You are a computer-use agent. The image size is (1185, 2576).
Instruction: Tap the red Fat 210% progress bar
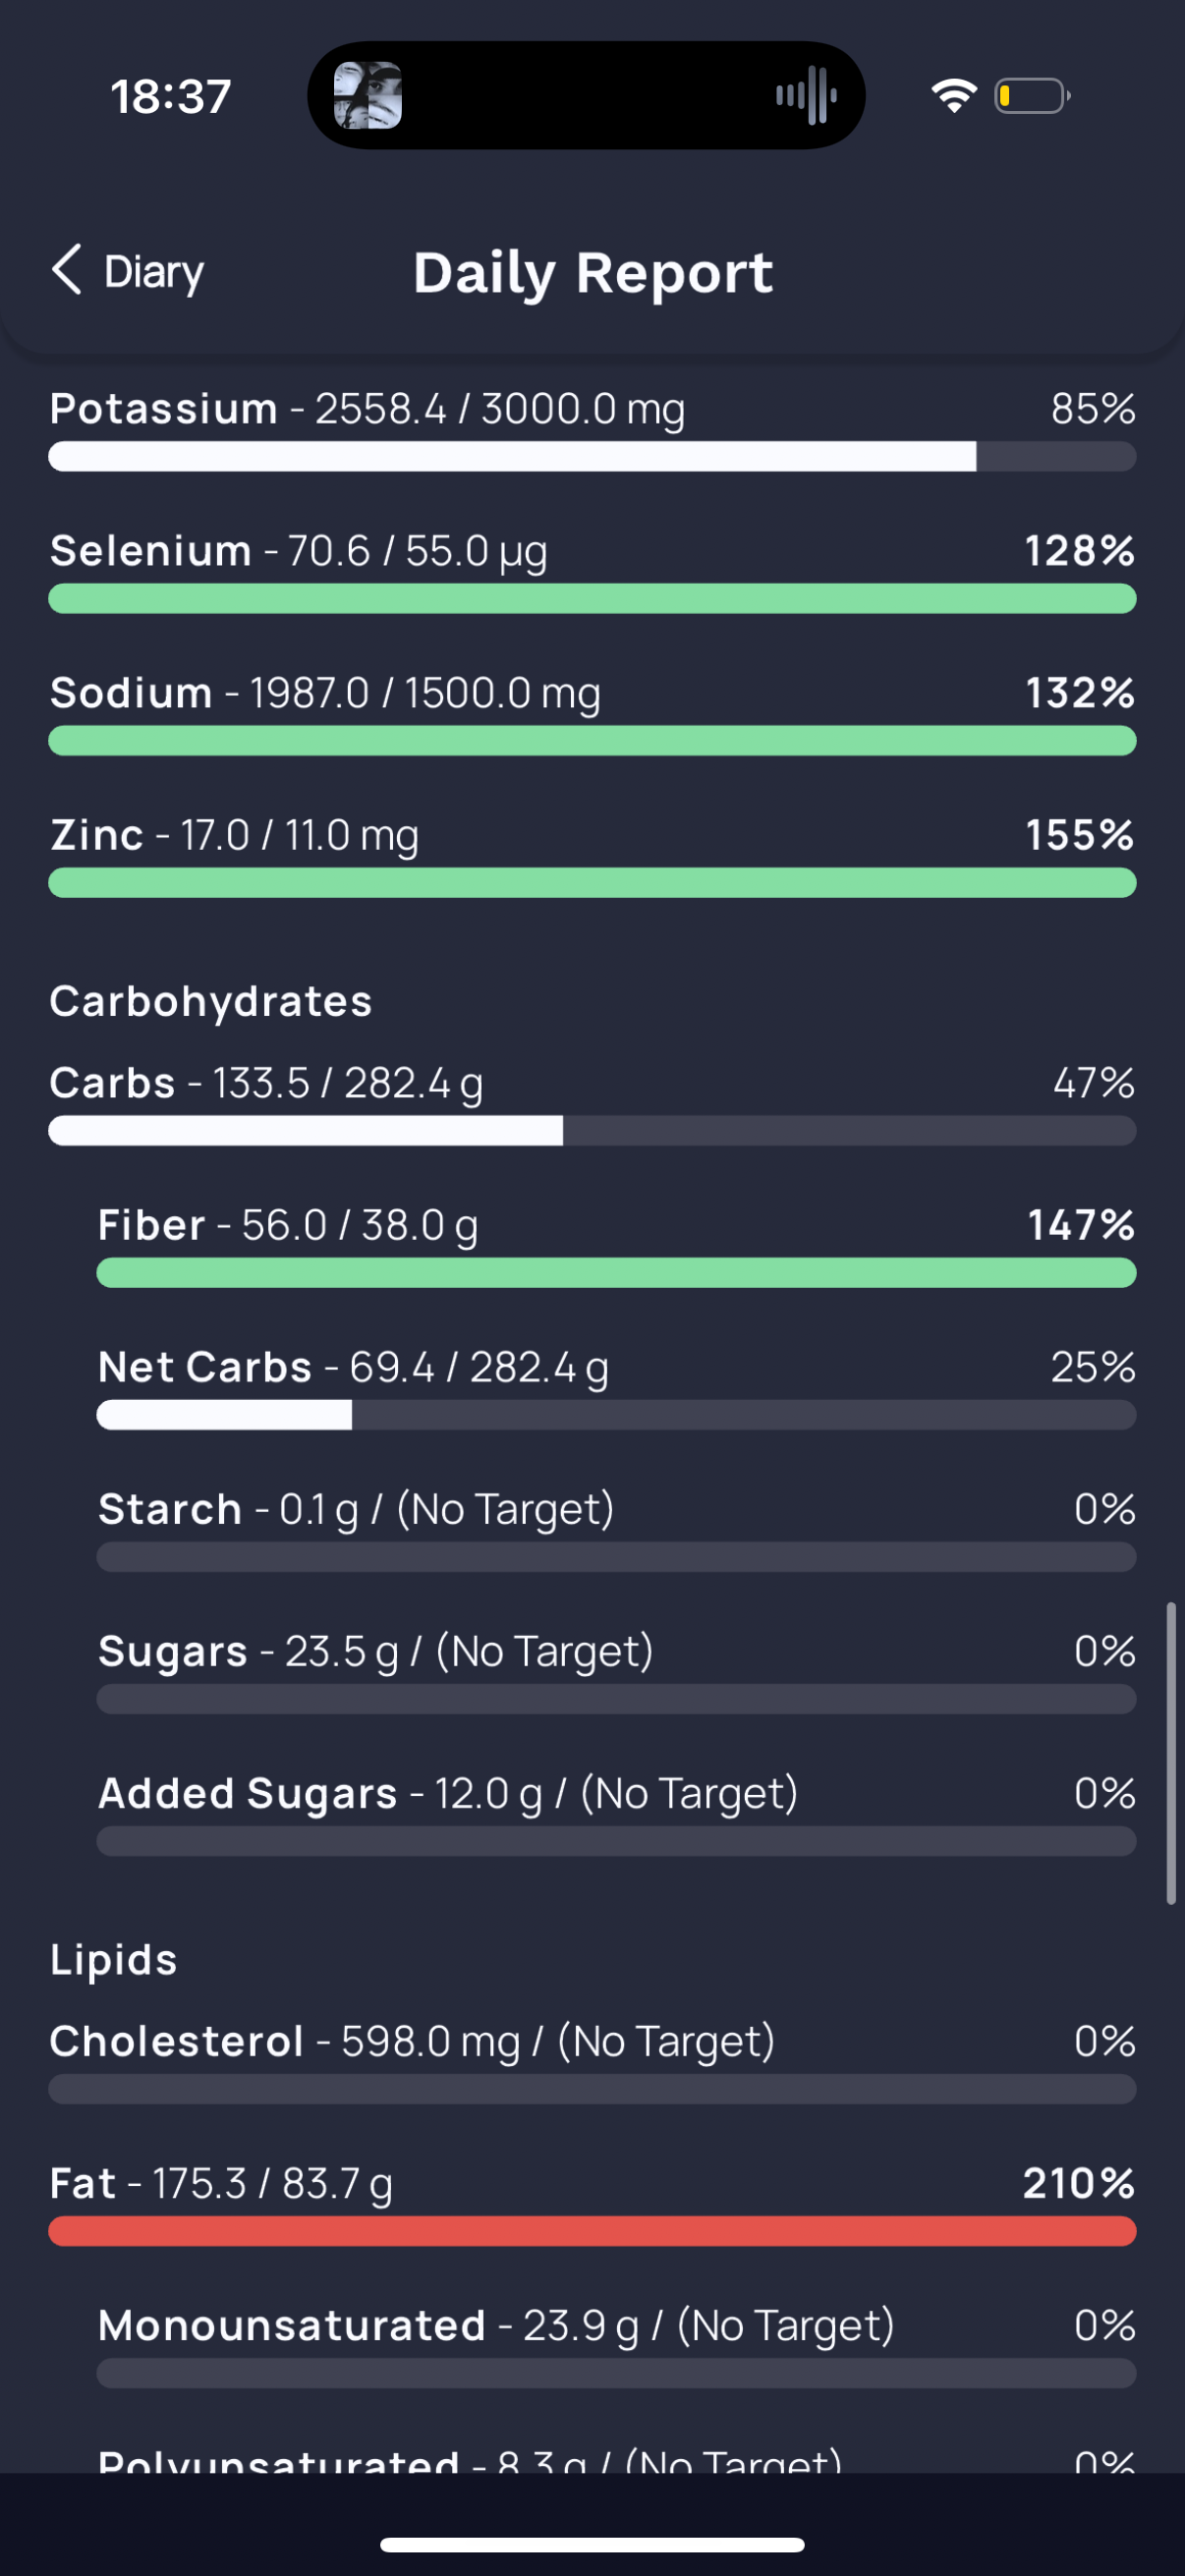[592, 2231]
